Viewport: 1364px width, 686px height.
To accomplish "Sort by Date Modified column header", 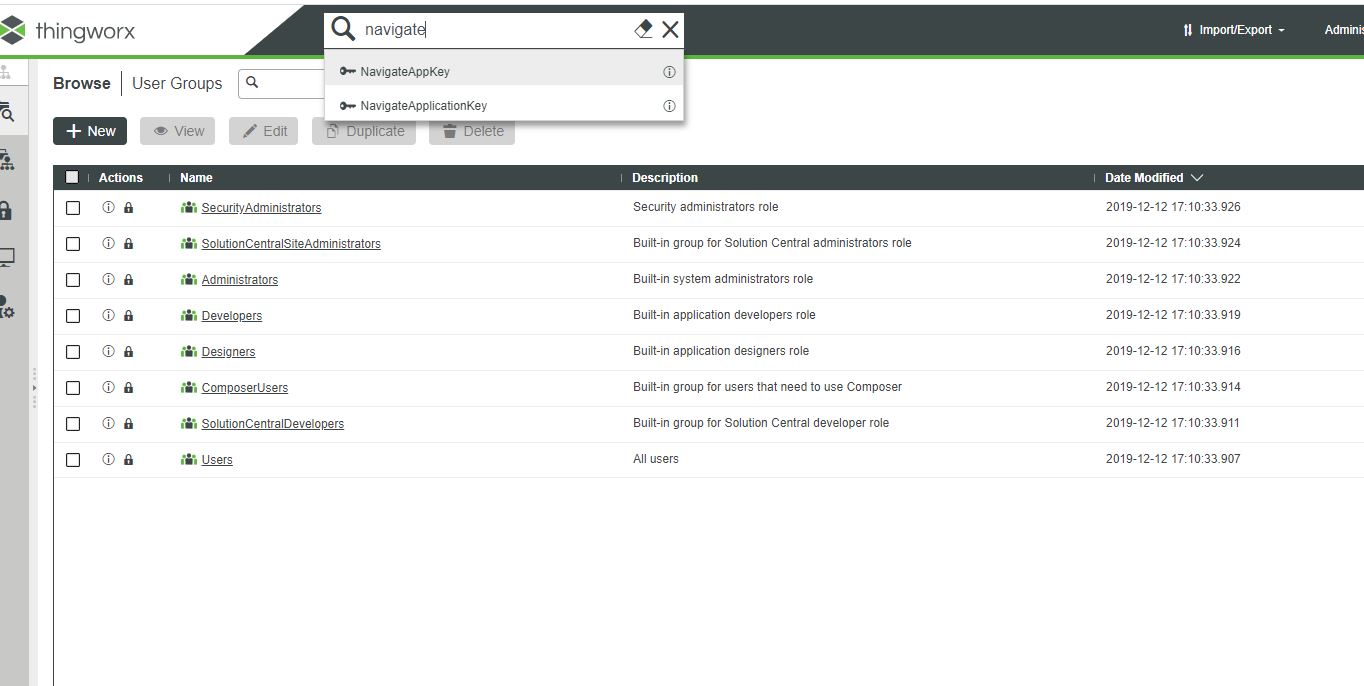I will coord(1154,178).
